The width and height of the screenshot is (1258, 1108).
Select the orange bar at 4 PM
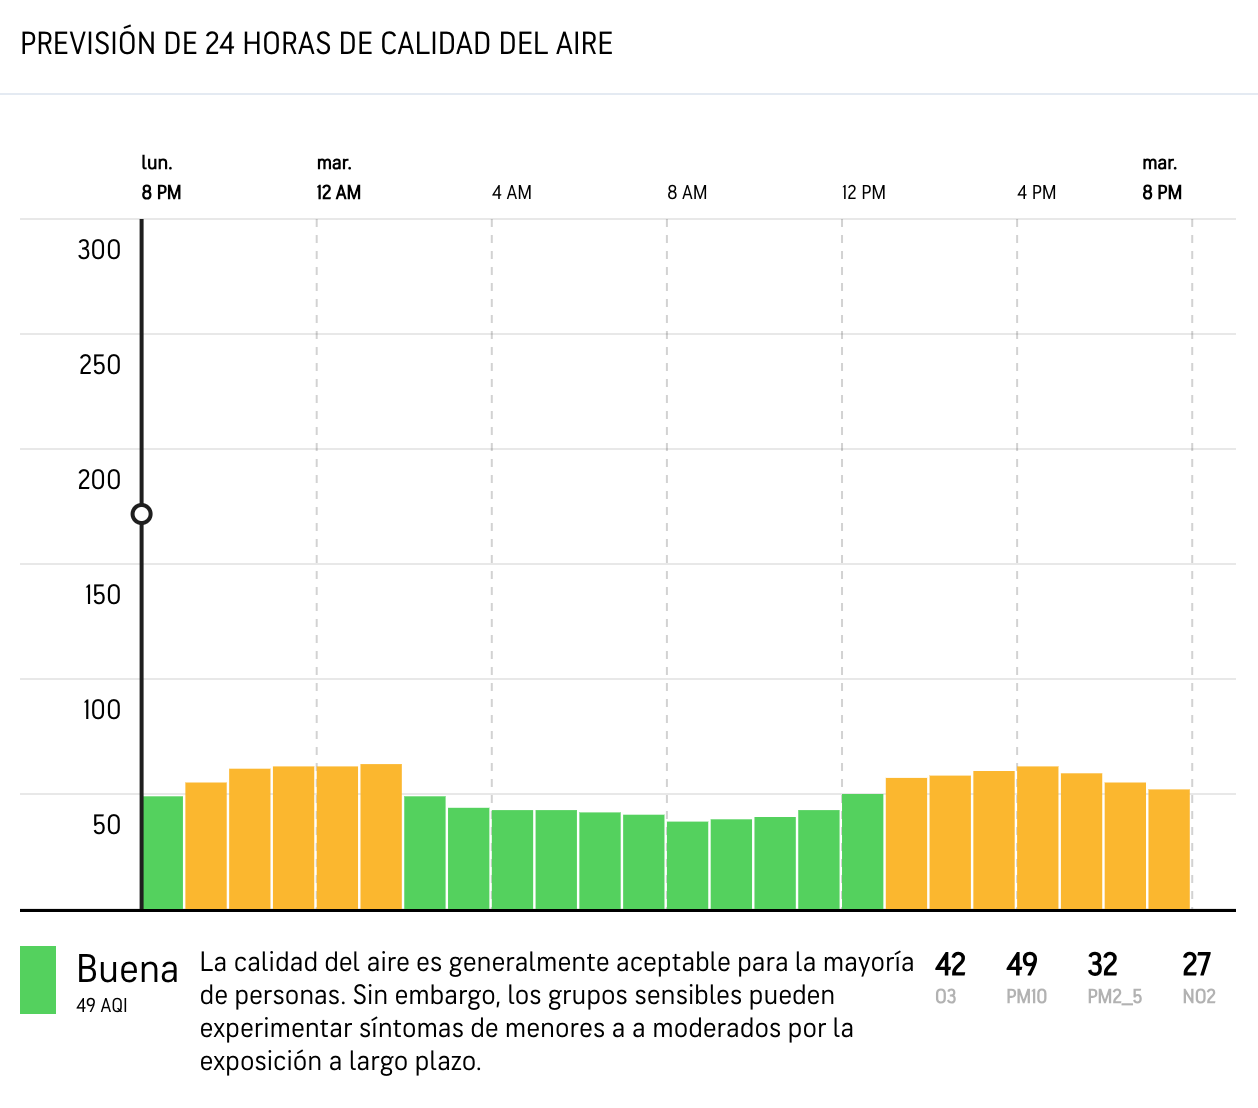[x=1038, y=838]
